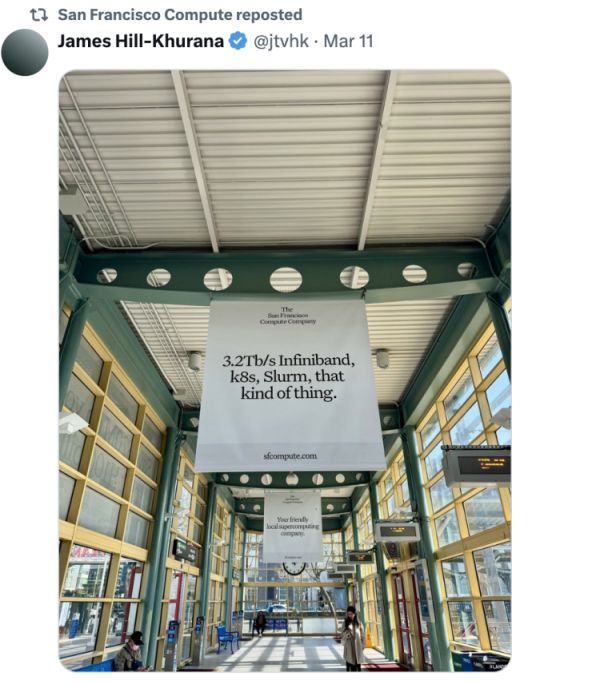Click the James Hill-Khurana display name
Image resolution: width=600 pixels, height=684 pixels.
pos(140,41)
